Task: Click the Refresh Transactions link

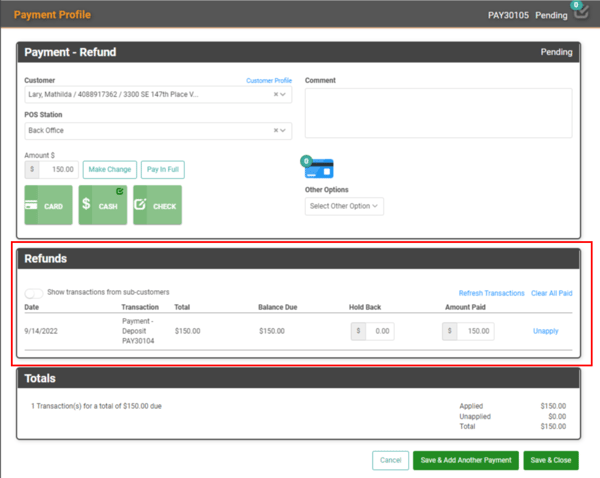Action: [x=491, y=293]
